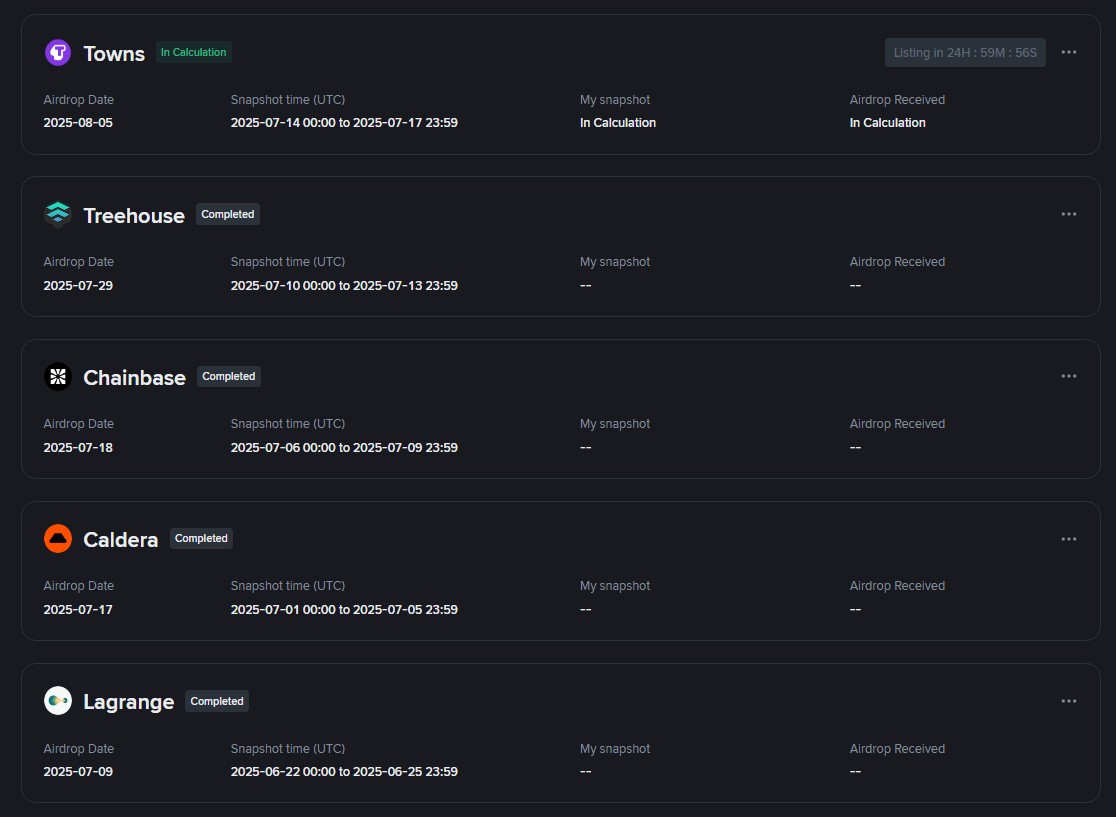
Task: Click Towns My snapshot In Calculation value
Action: pos(618,122)
